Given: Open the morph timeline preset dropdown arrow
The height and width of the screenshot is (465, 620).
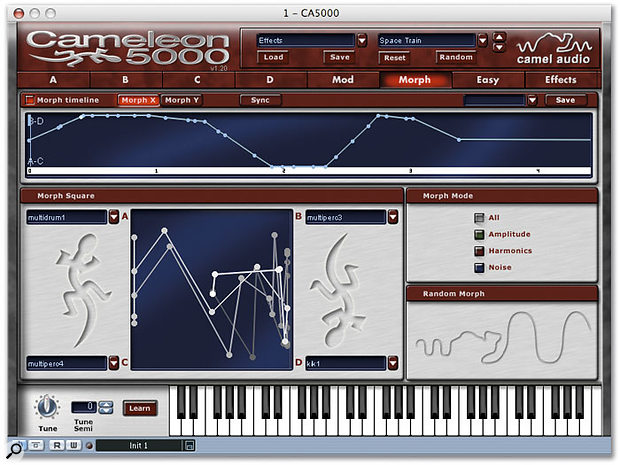Looking at the screenshot, I should click(x=532, y=100).
